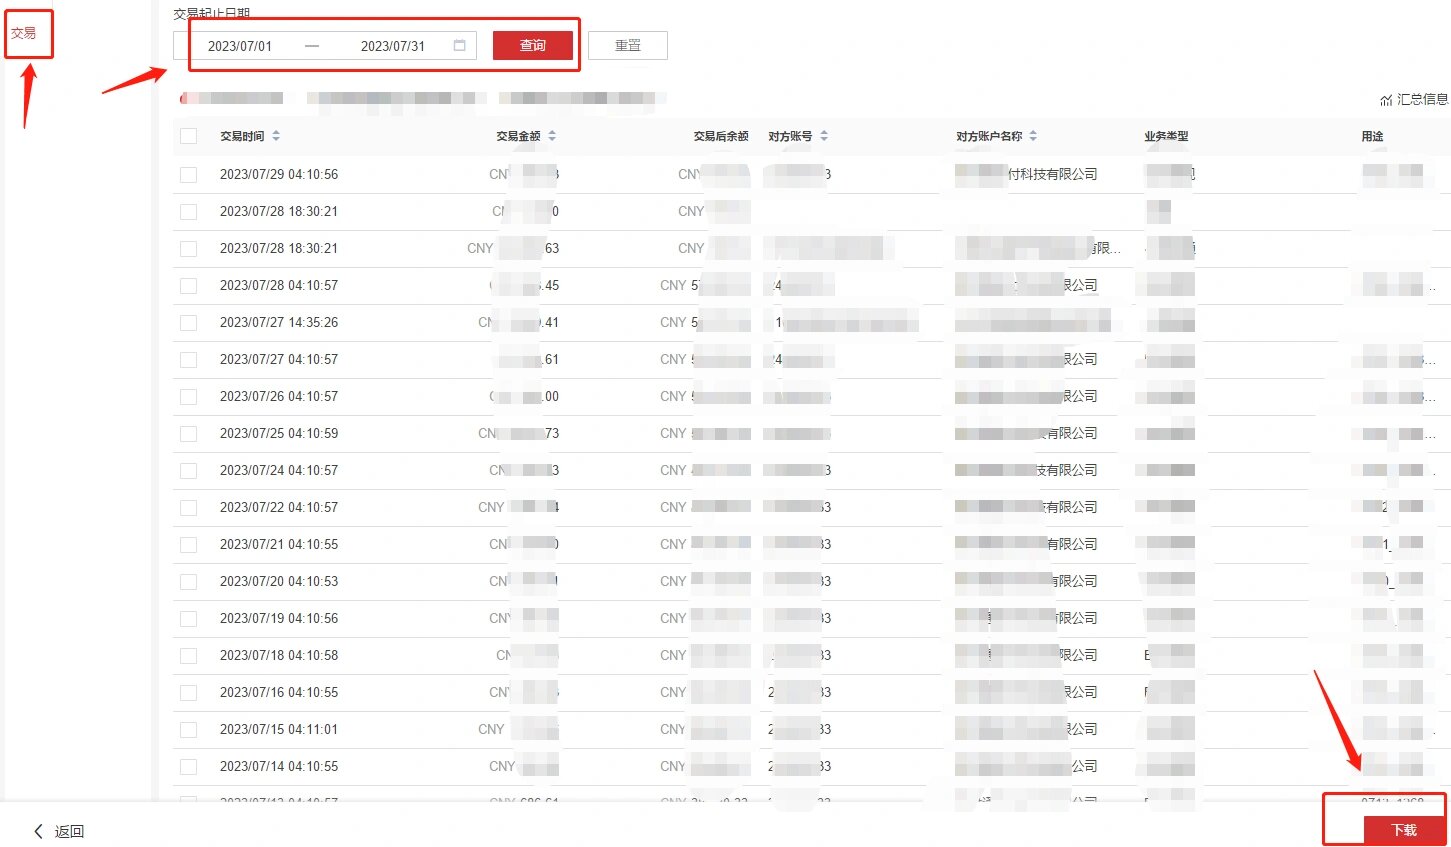The image size is (1451, 847).
Task: Navigate back using the 返回 link
Action: (x=70, y=831)
